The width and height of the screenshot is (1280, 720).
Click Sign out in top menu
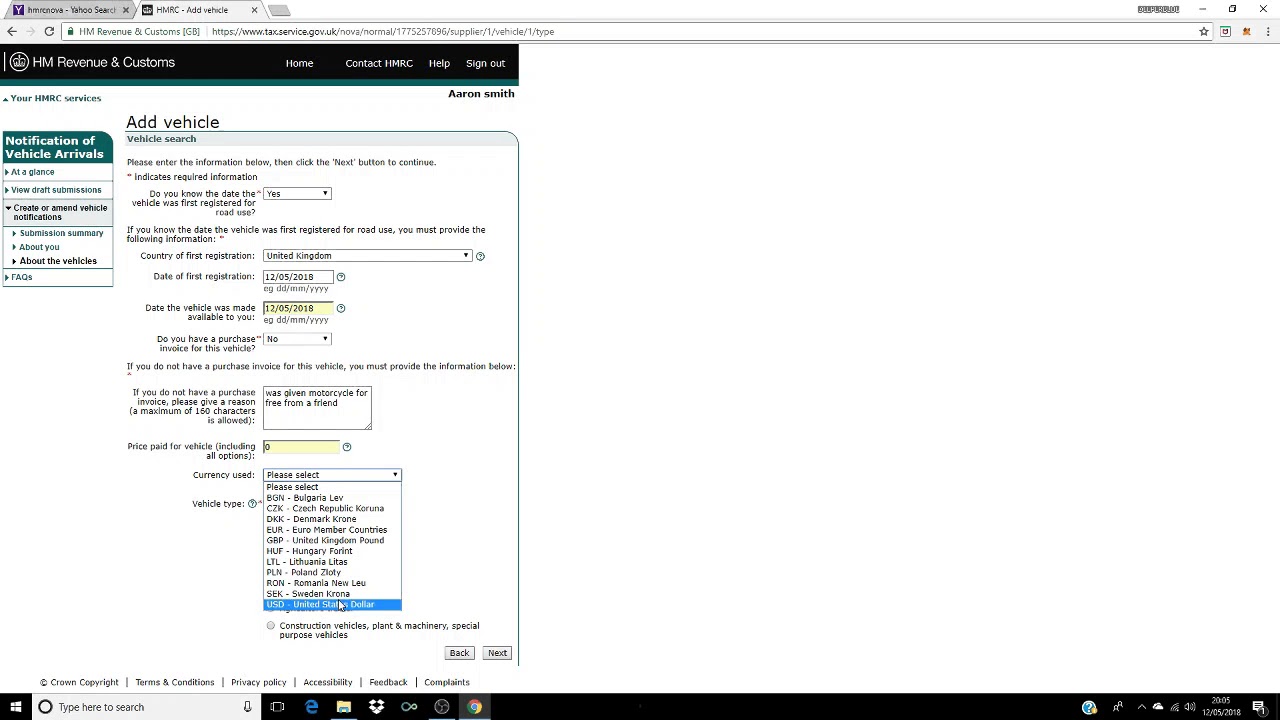click(485, 63)
